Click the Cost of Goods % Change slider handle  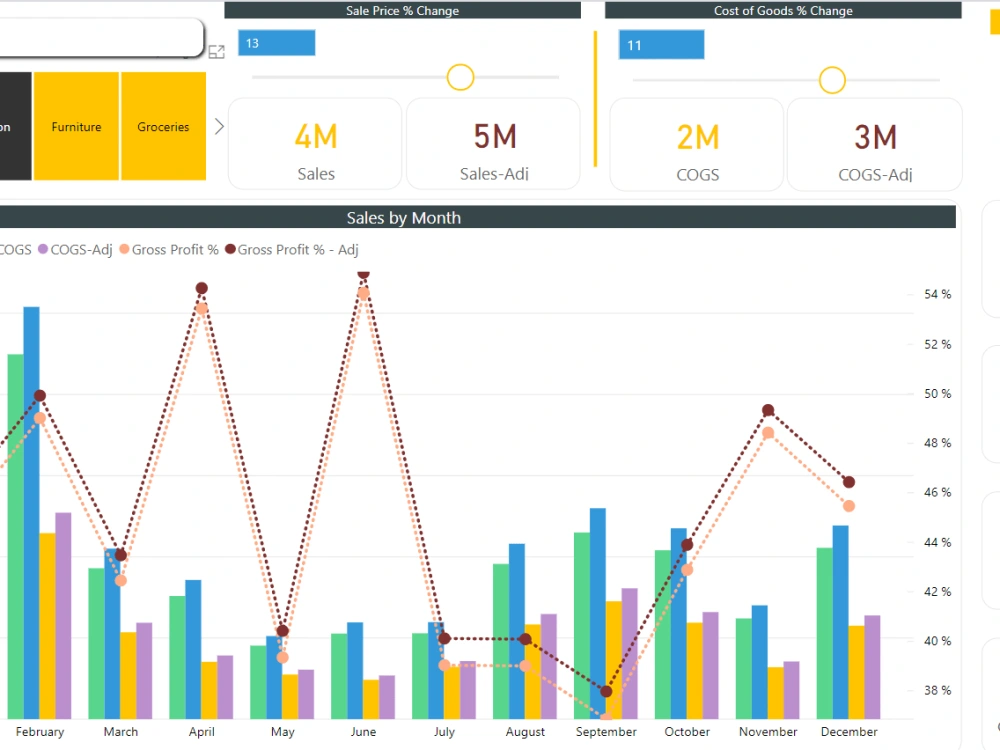832,80
